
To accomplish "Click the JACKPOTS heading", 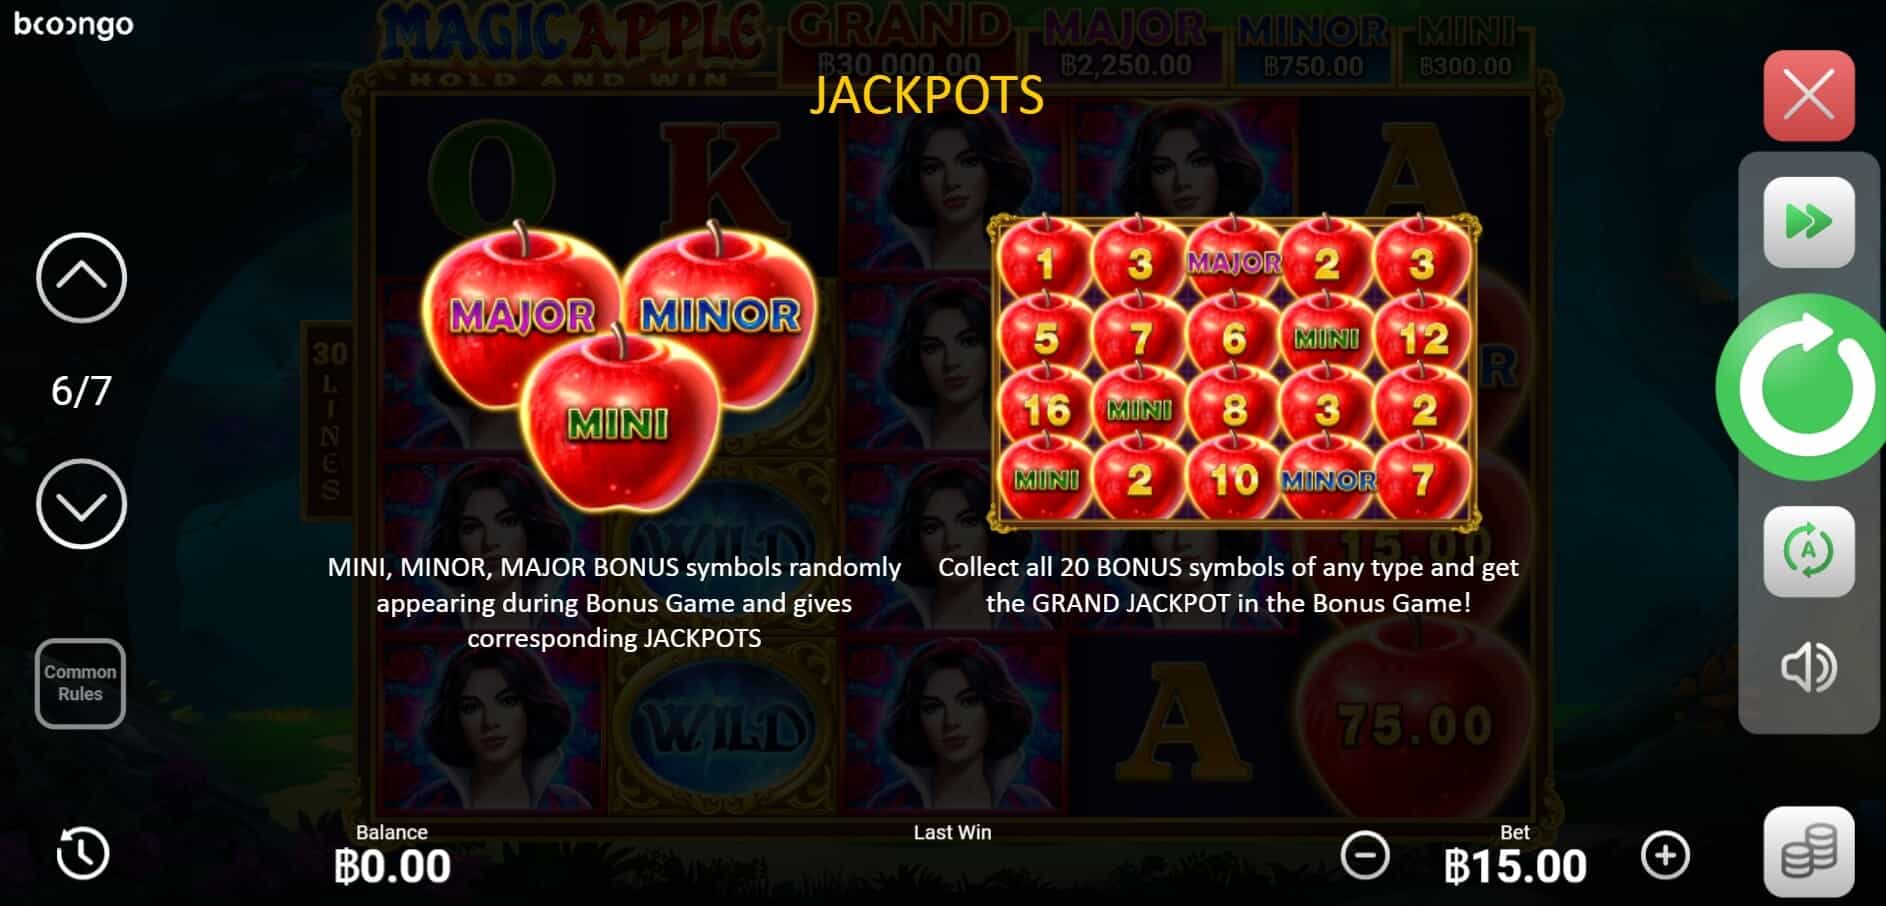I will tap(926, 95).
